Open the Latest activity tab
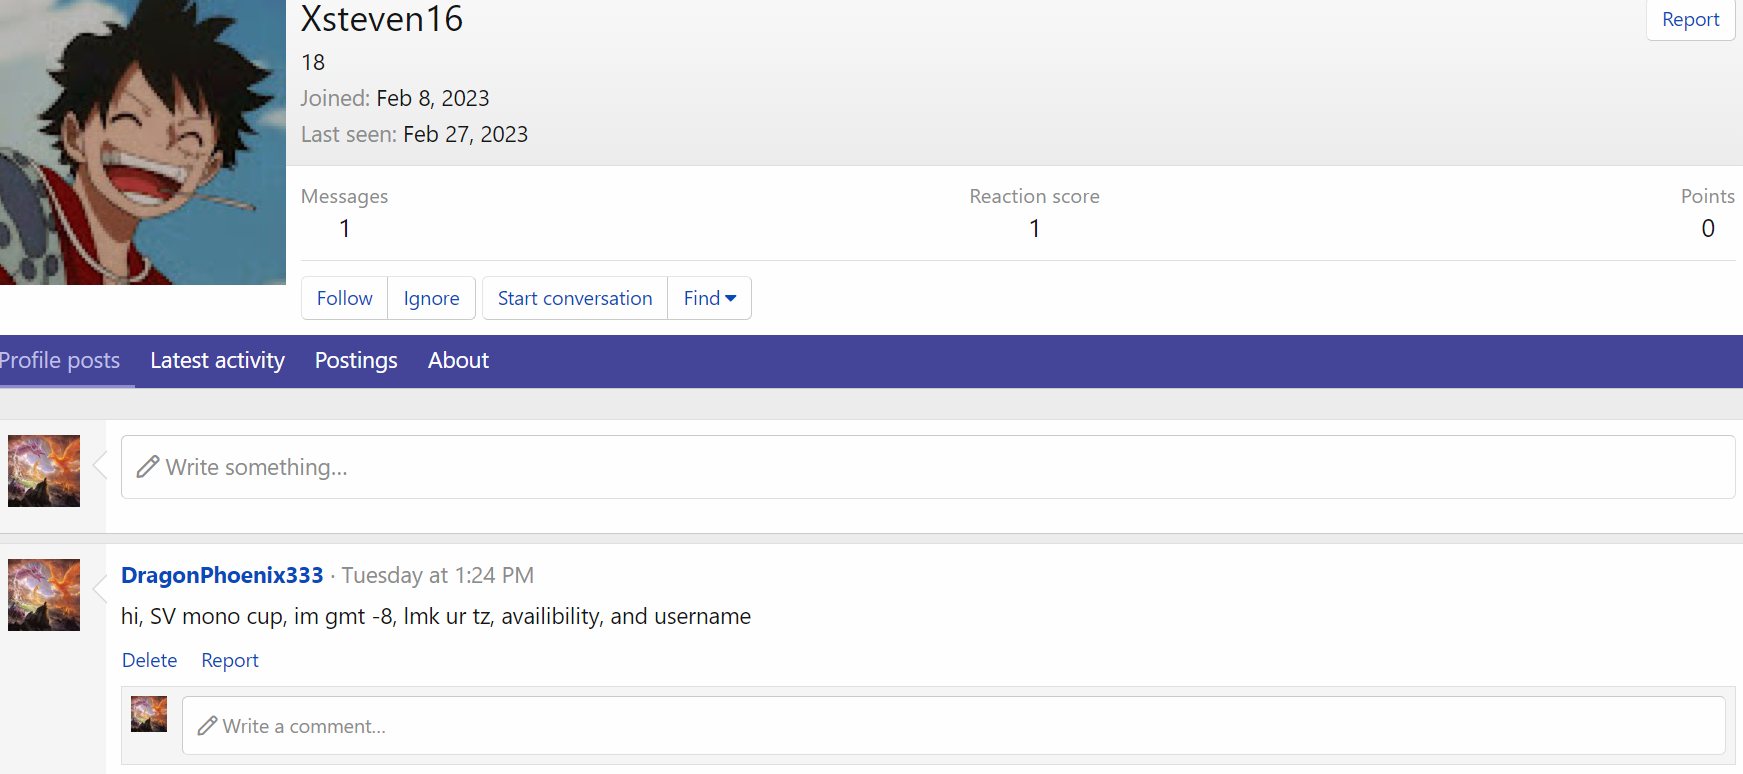Image resolution: width=1743 pixels, height=774 pixels. 217,360
